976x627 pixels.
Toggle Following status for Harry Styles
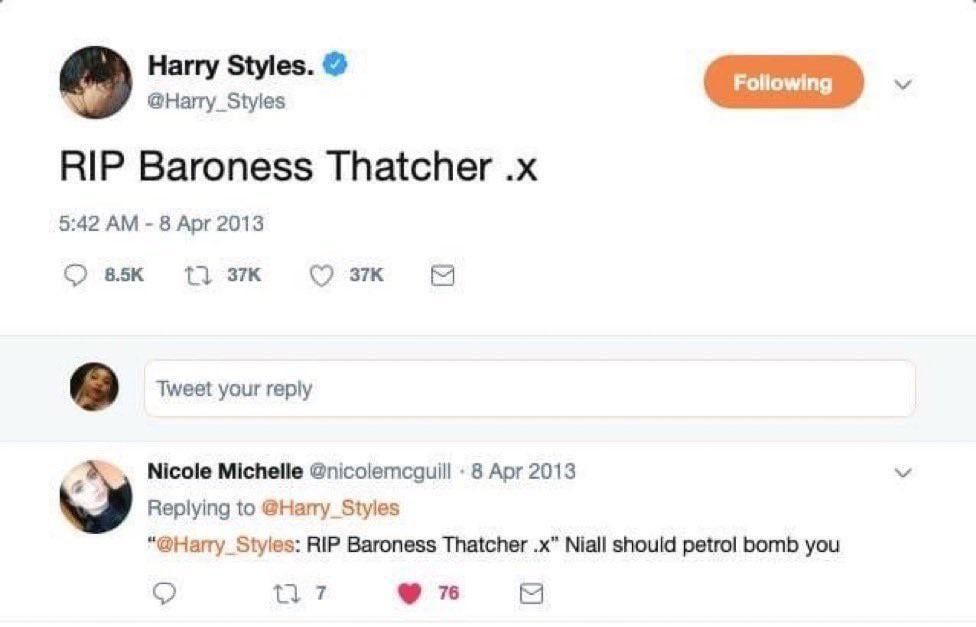tap(783, 82)
